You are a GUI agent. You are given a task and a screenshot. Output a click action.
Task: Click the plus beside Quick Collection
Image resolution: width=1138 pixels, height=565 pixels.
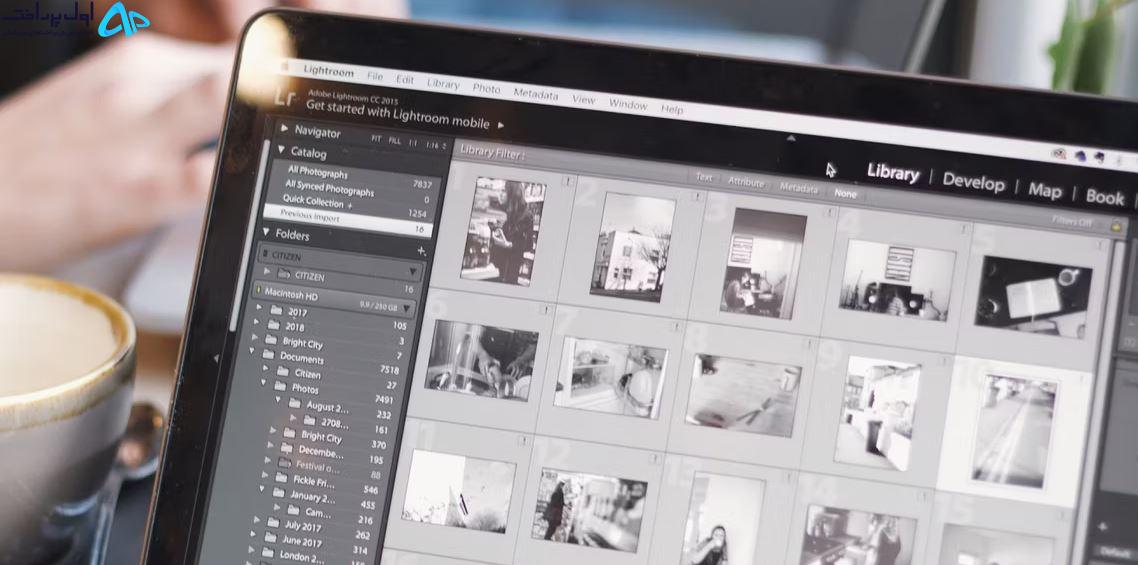point(350,206)
